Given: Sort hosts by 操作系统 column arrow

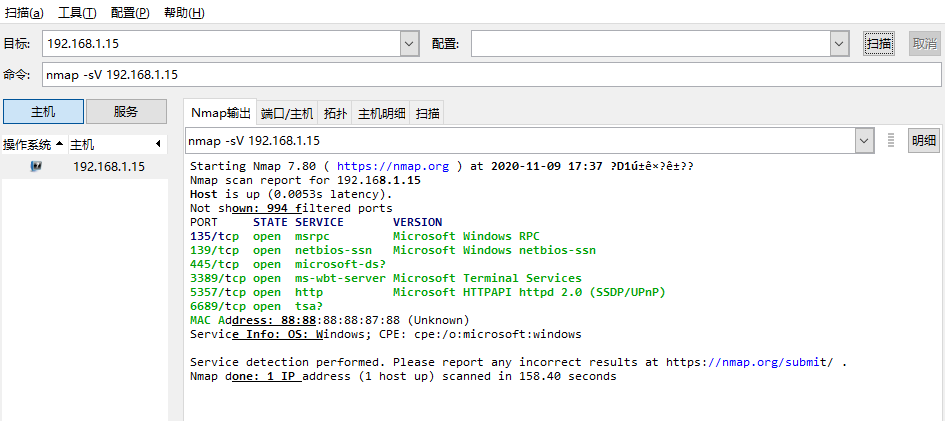Looking at the screenshot, I should [x=60, y=144].
